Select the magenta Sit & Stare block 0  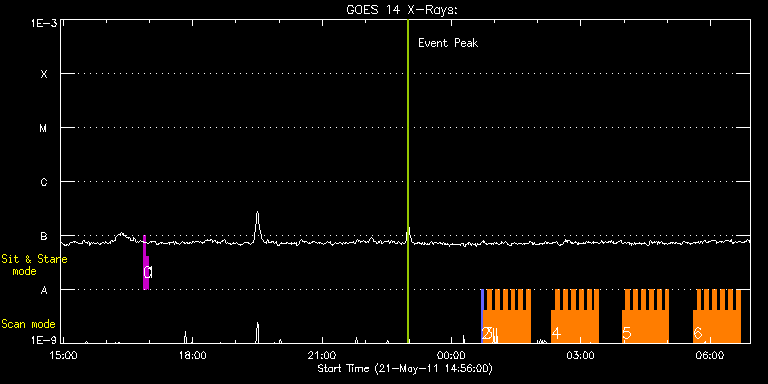(144, 263)
